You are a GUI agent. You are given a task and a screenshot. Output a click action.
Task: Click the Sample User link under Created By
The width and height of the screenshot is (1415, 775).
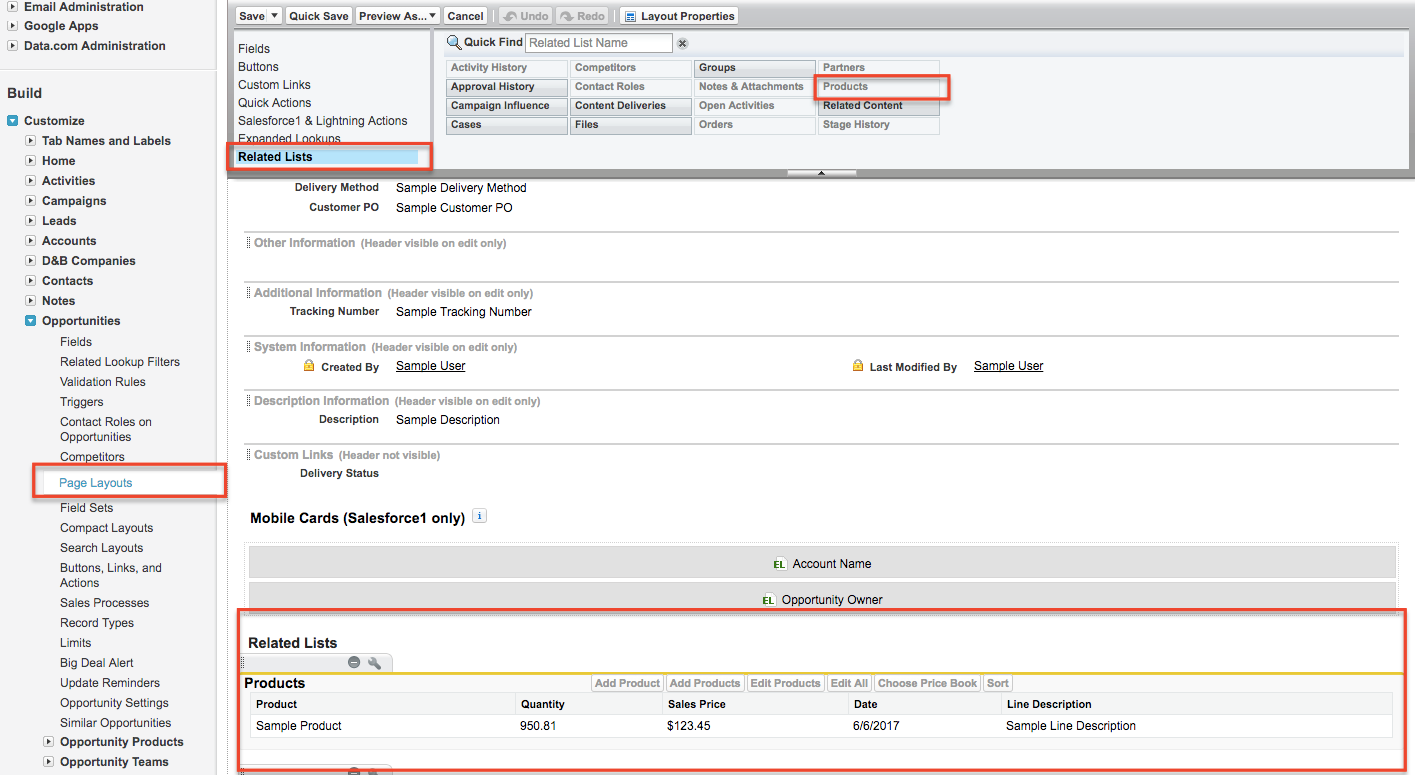coord(430,366)
